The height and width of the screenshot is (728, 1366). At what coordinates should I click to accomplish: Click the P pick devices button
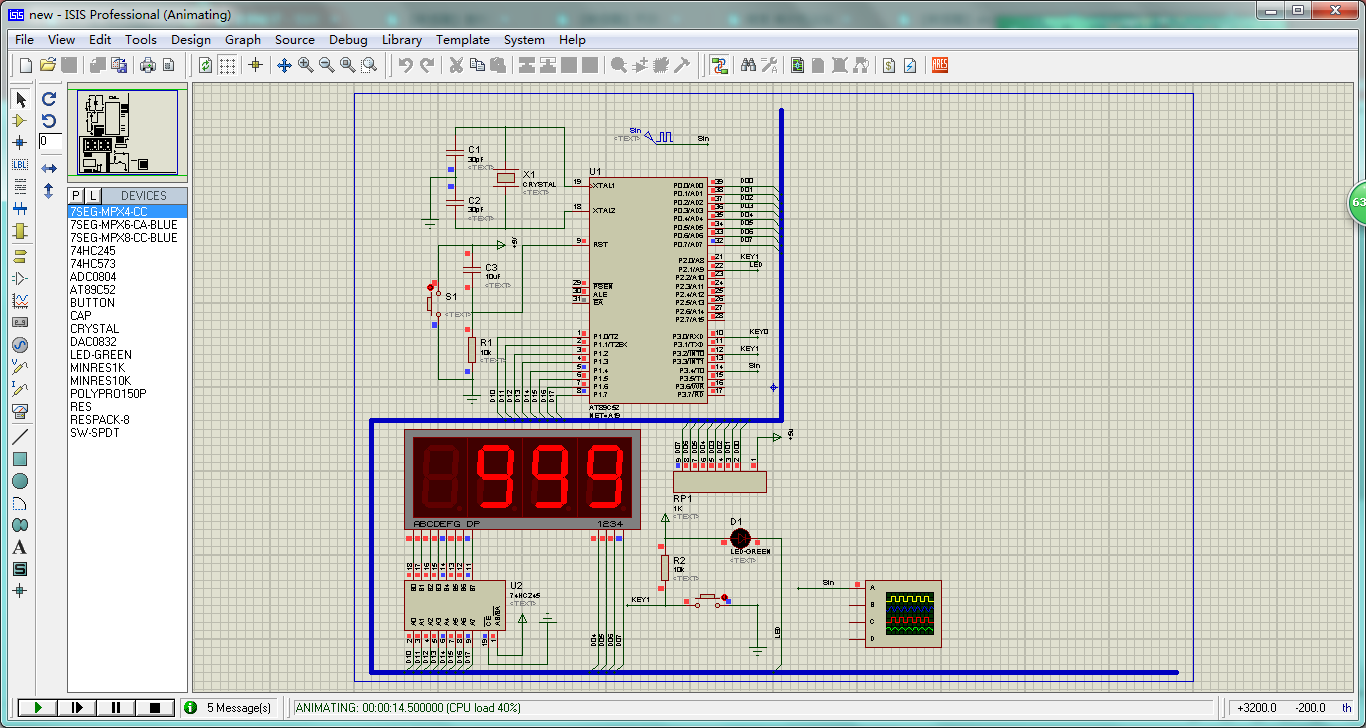tap(76, 195)
